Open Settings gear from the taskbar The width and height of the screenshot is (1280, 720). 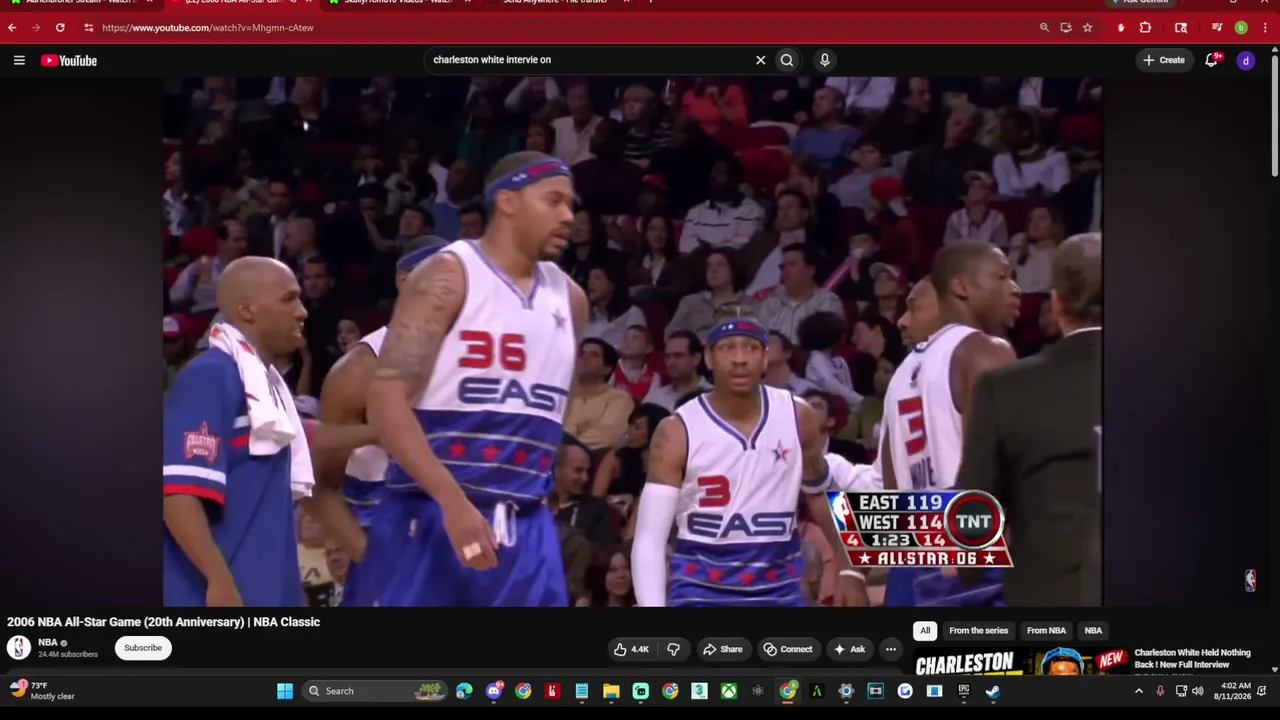point(846,691)
